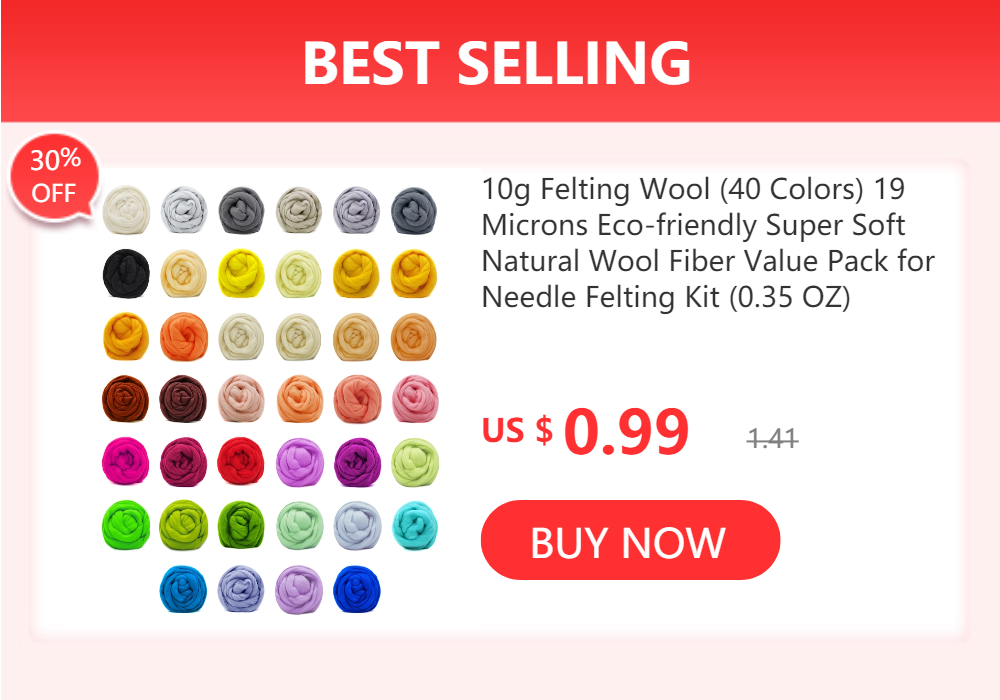
Task: Pick the red wool ball
Action: [240, 461]
